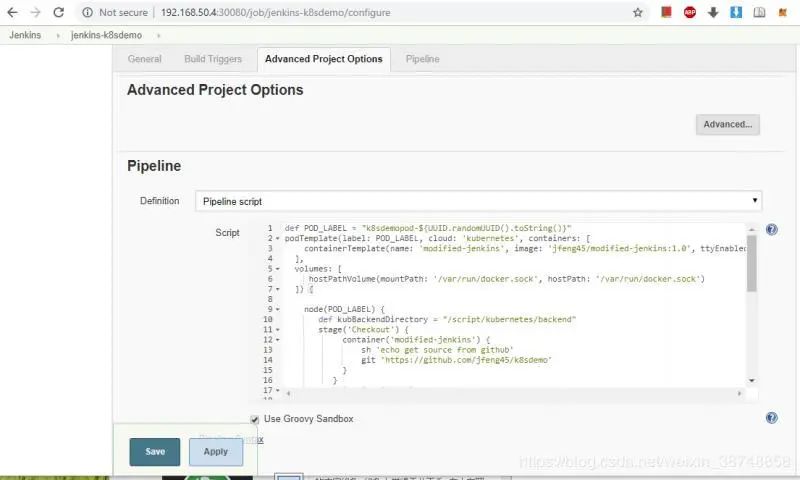
Task: Click the script editor vertical scrollbar
Action: click(751, 260)
